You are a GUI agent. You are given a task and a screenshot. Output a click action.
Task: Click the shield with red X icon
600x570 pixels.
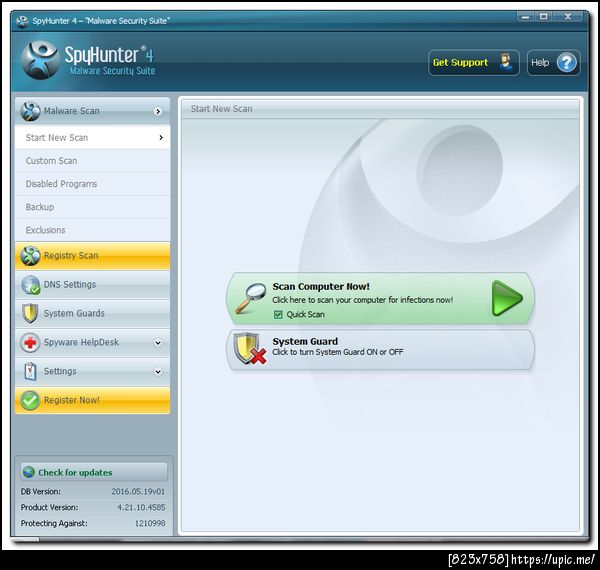point(250,348)
